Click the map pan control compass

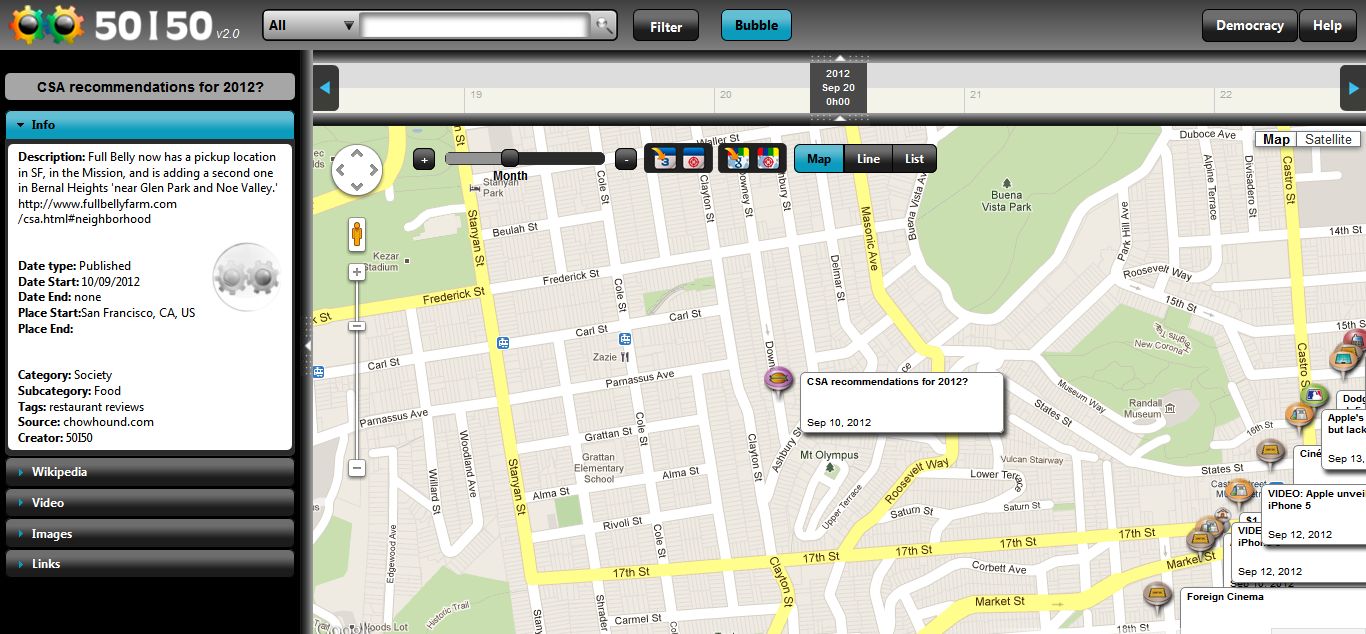pyautogui.click(x=357, y=169)
